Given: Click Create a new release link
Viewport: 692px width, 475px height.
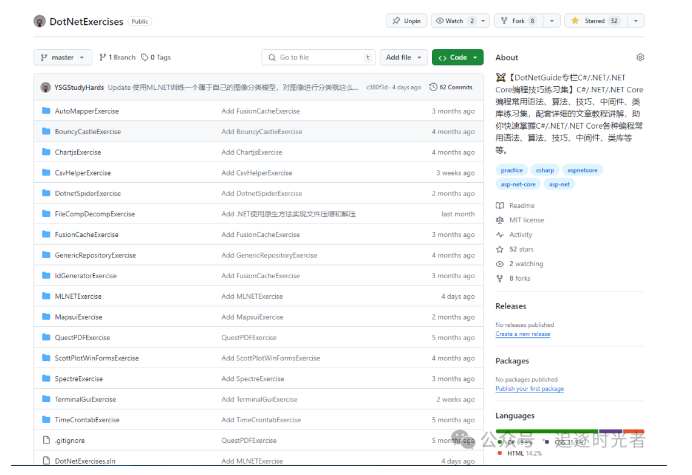Looking at the screenshot, I should pos(523,334).
